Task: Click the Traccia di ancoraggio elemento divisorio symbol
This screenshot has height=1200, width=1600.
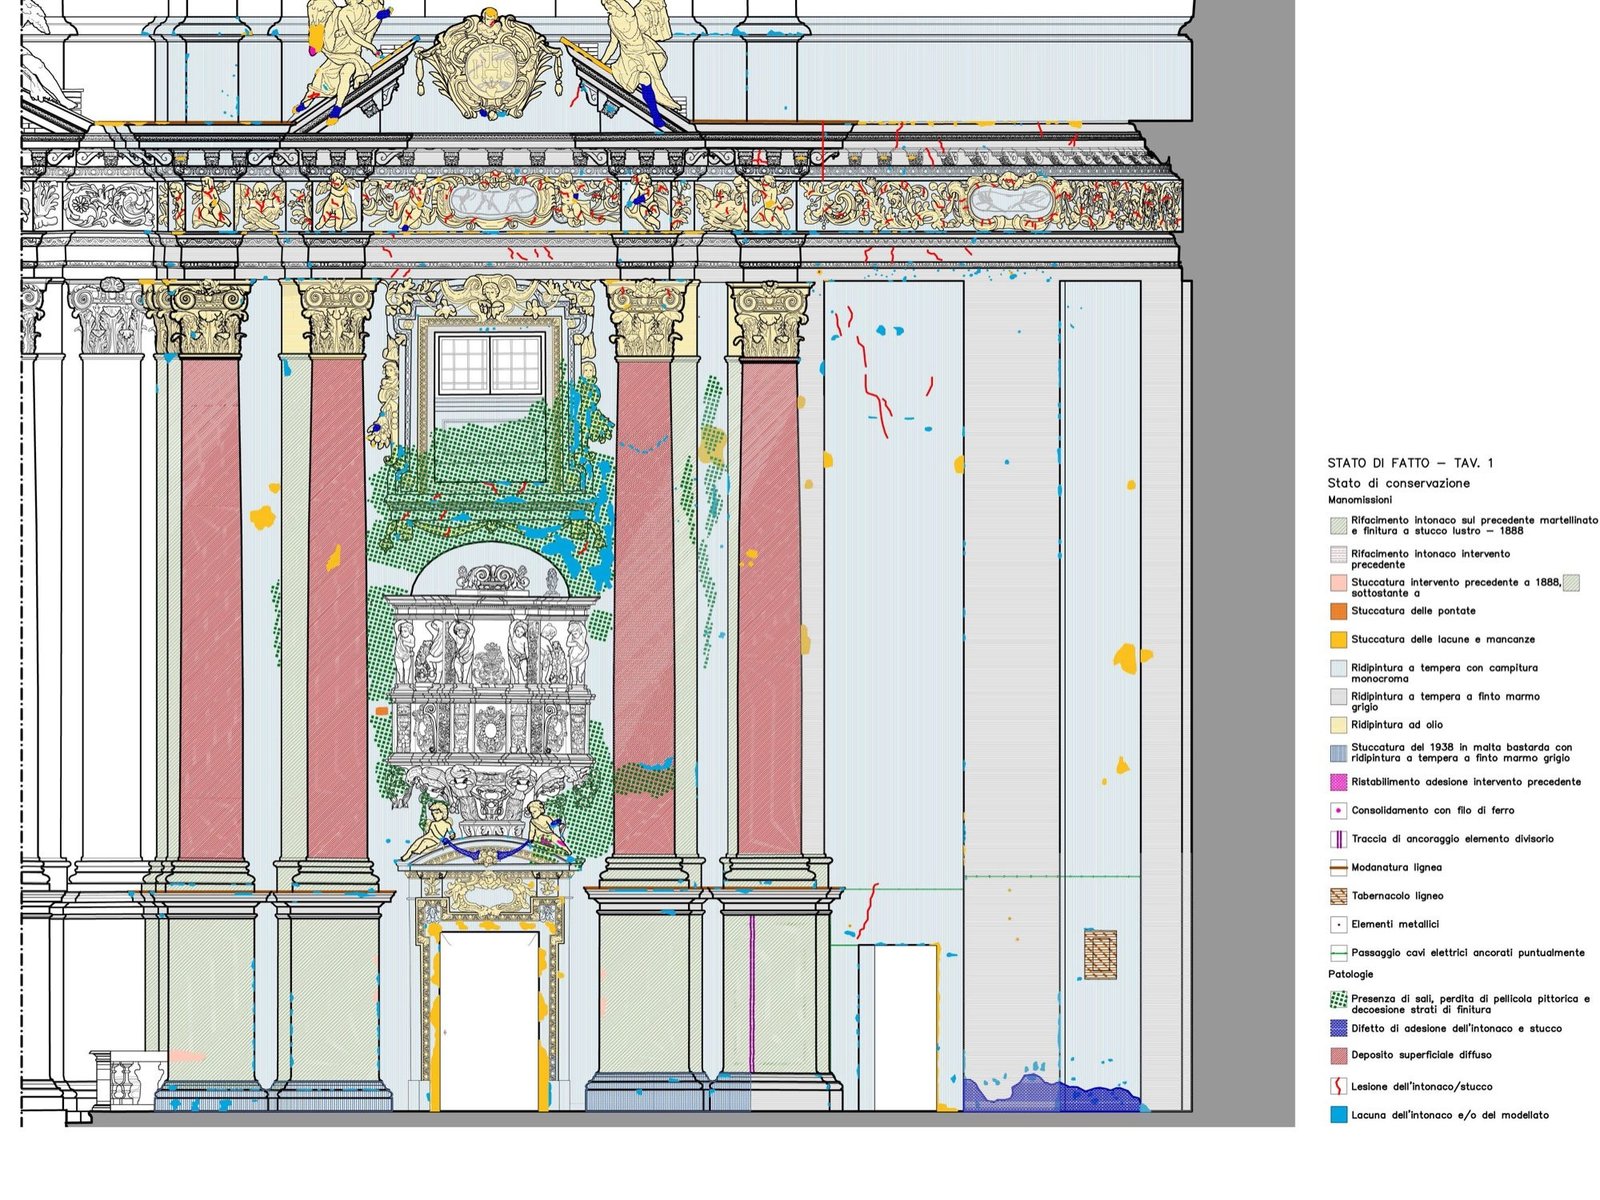Action: click(x=1338, y=839)
